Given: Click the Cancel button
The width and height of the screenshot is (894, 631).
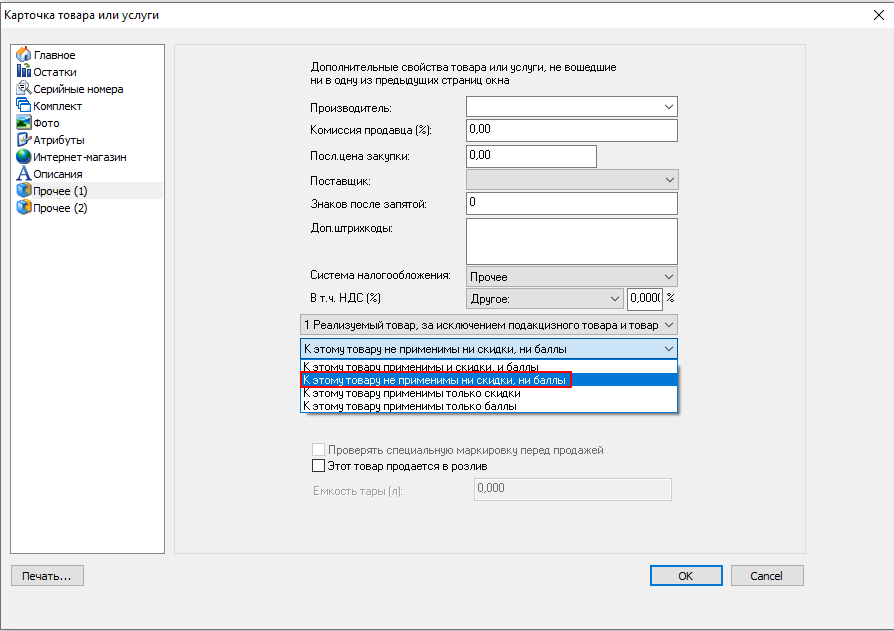Looking at the screenshot, I should click(767, 576).
